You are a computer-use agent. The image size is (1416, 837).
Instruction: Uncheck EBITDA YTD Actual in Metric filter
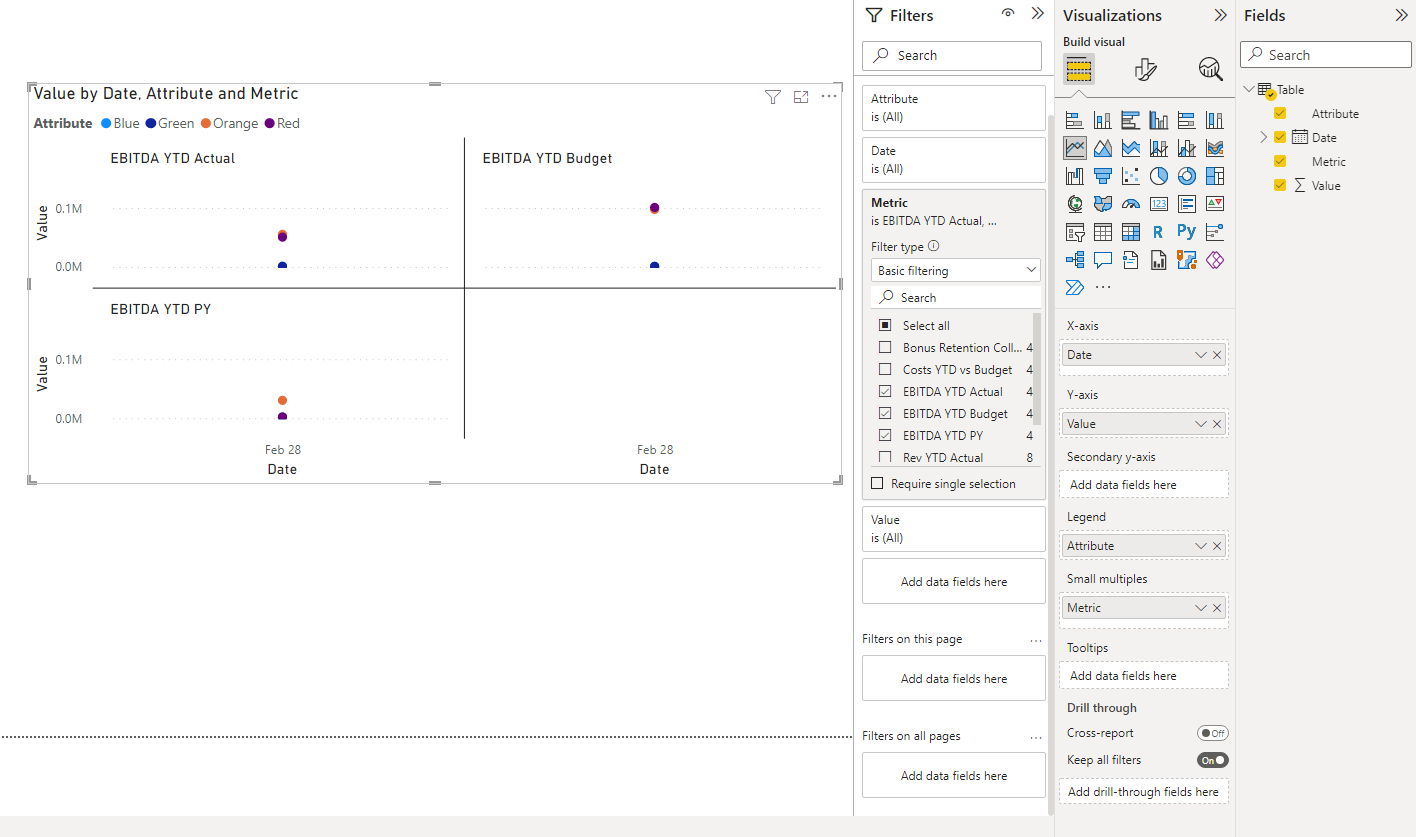click(884, 392)
